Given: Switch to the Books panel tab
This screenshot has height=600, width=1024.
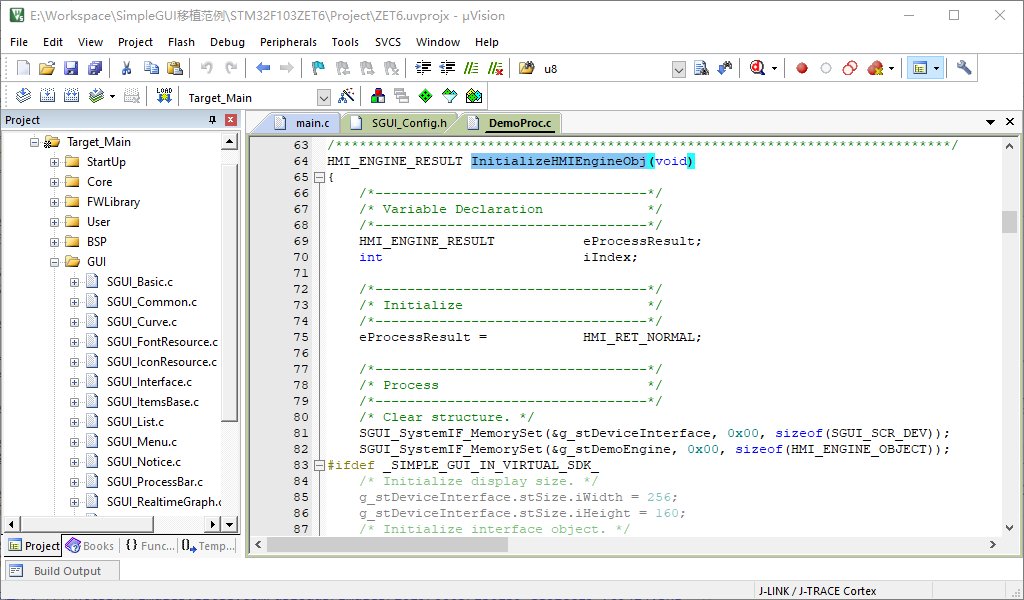Looking at the screenshot, I should point(90,546).
